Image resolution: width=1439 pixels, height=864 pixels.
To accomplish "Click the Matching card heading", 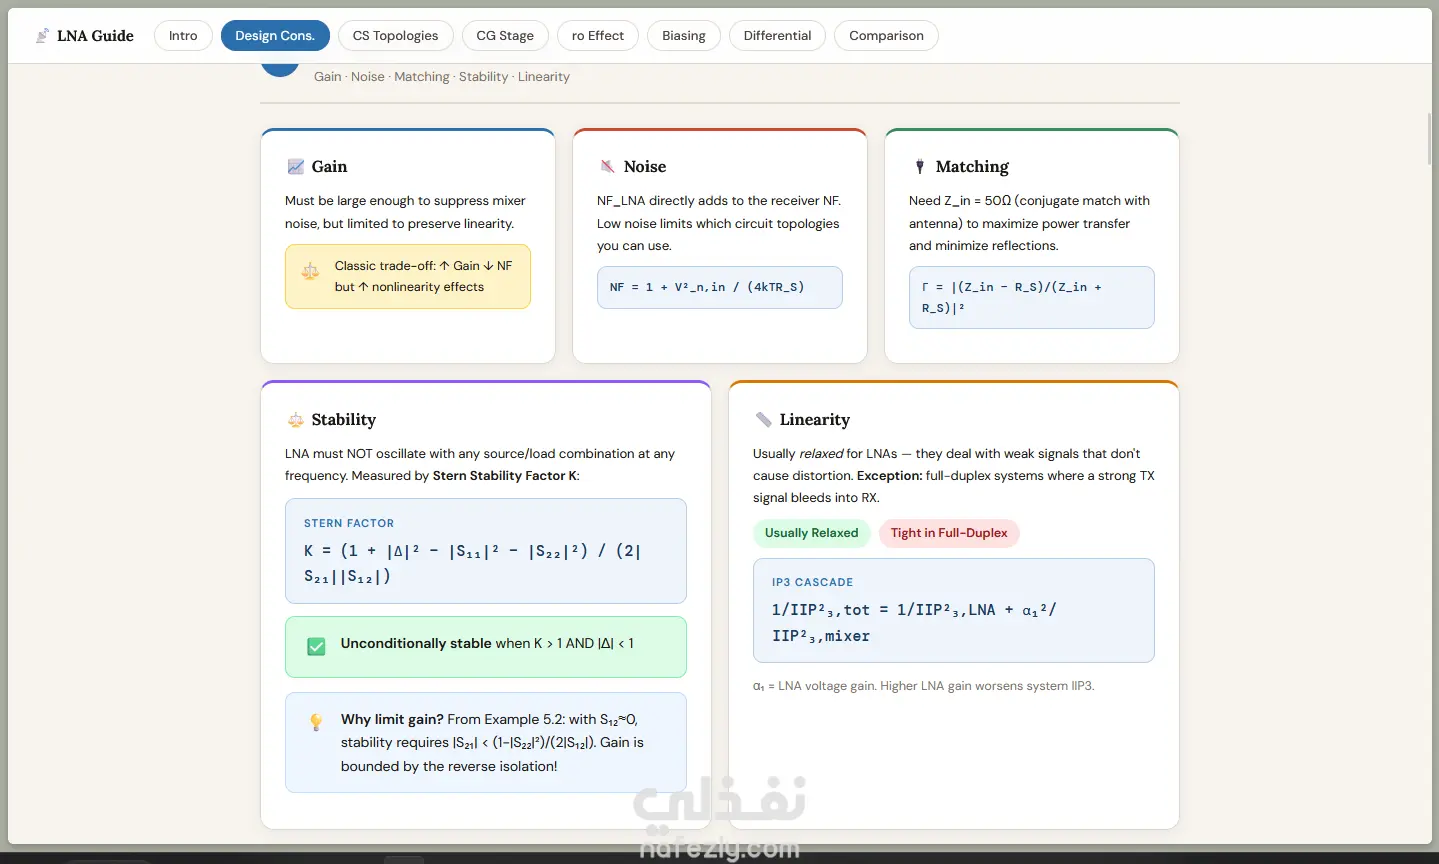I will click(972, 167).
